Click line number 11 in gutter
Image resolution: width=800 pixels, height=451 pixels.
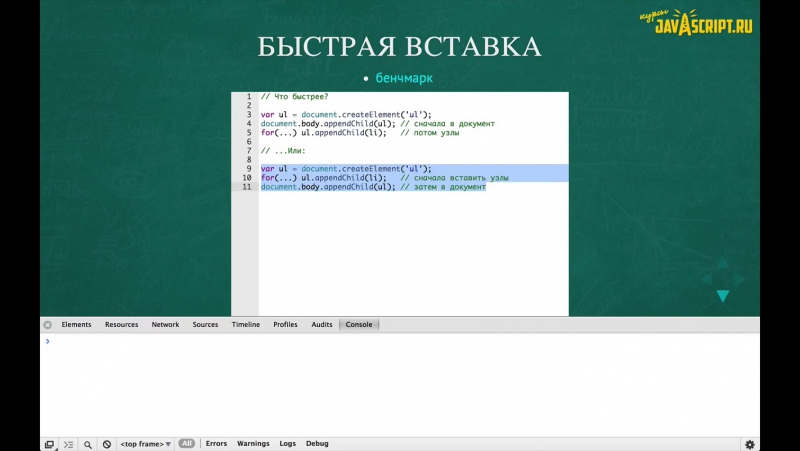click(247, 187)
